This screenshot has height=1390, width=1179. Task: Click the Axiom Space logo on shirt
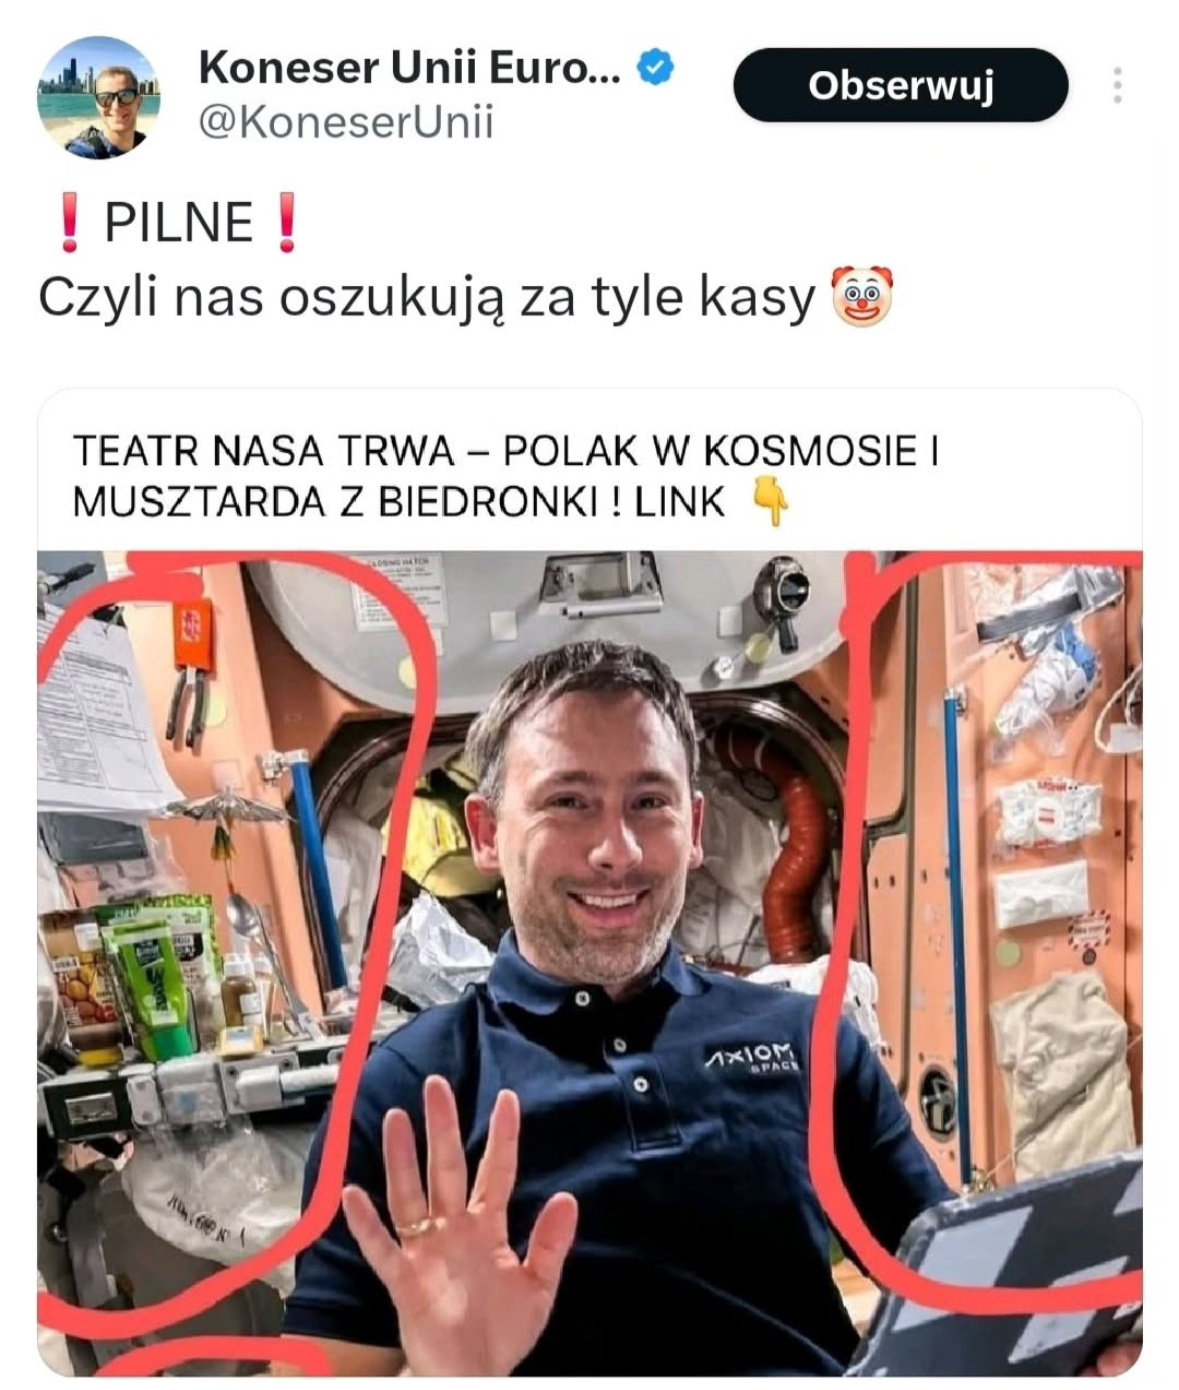point(750,1058)
